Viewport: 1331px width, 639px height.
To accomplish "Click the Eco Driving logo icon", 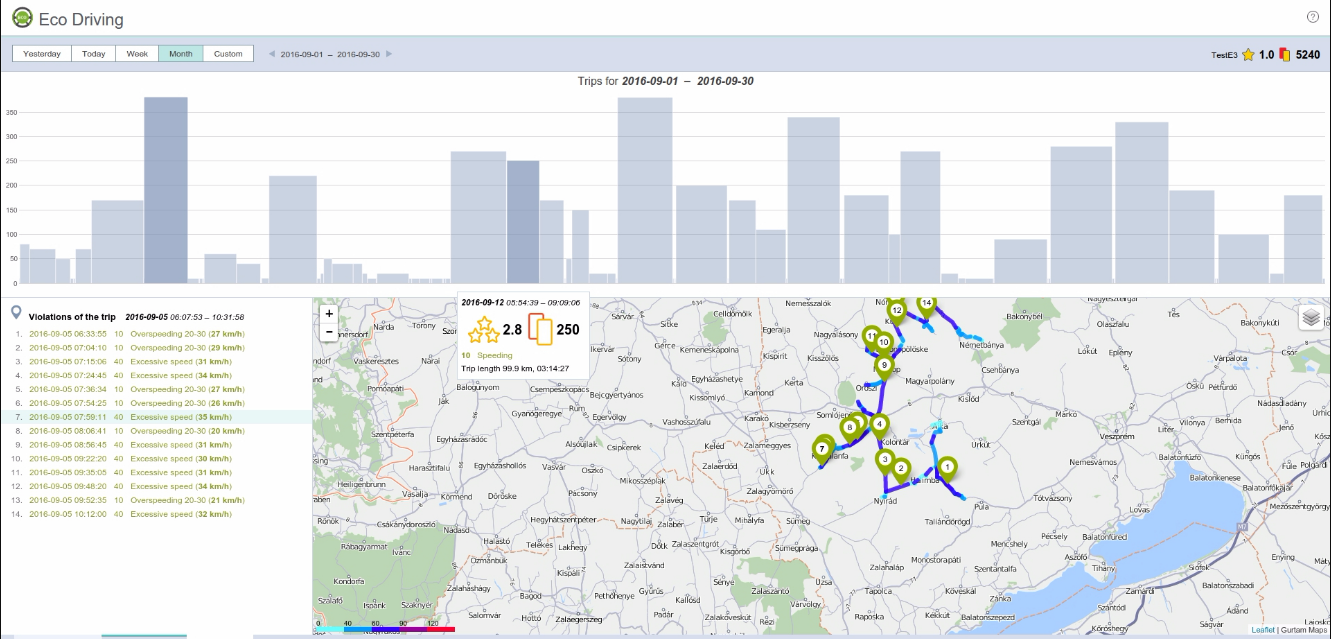I will tap(22, 17).
